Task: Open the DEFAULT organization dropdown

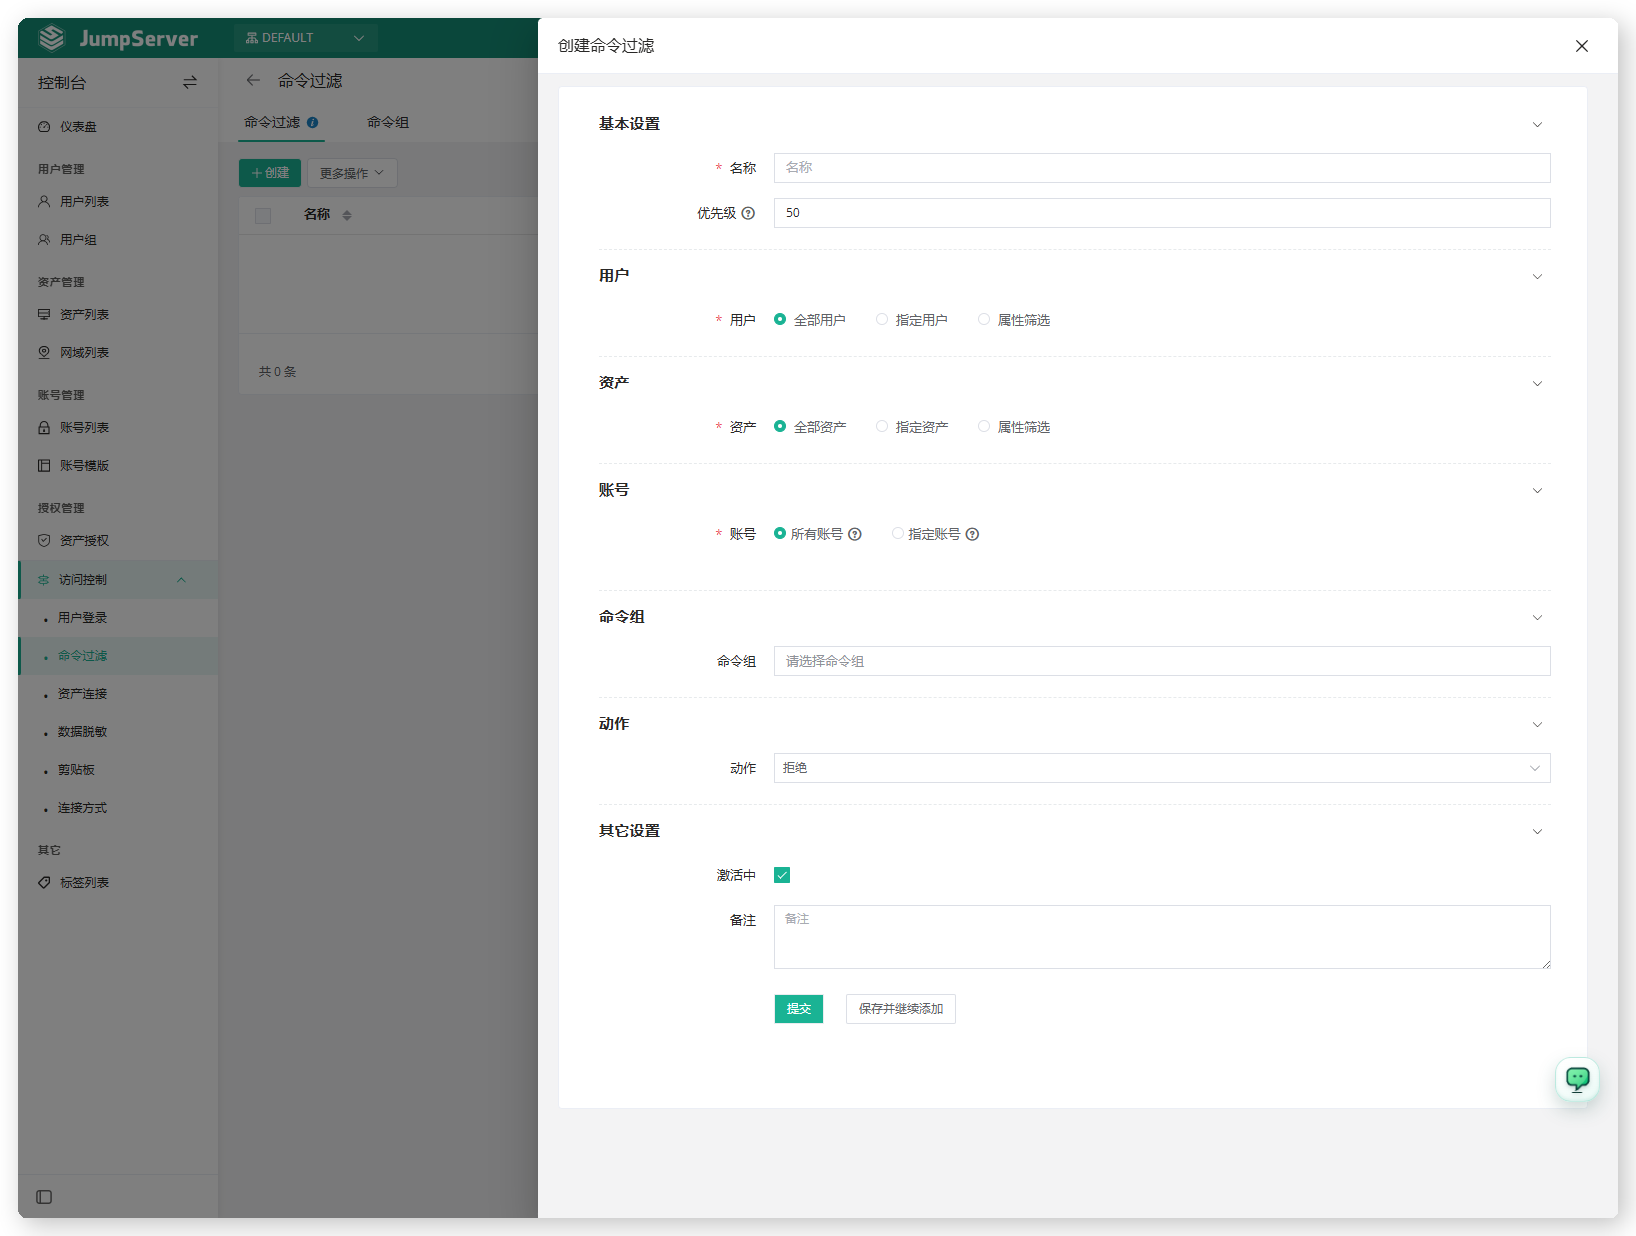Action: coord(305,38)
